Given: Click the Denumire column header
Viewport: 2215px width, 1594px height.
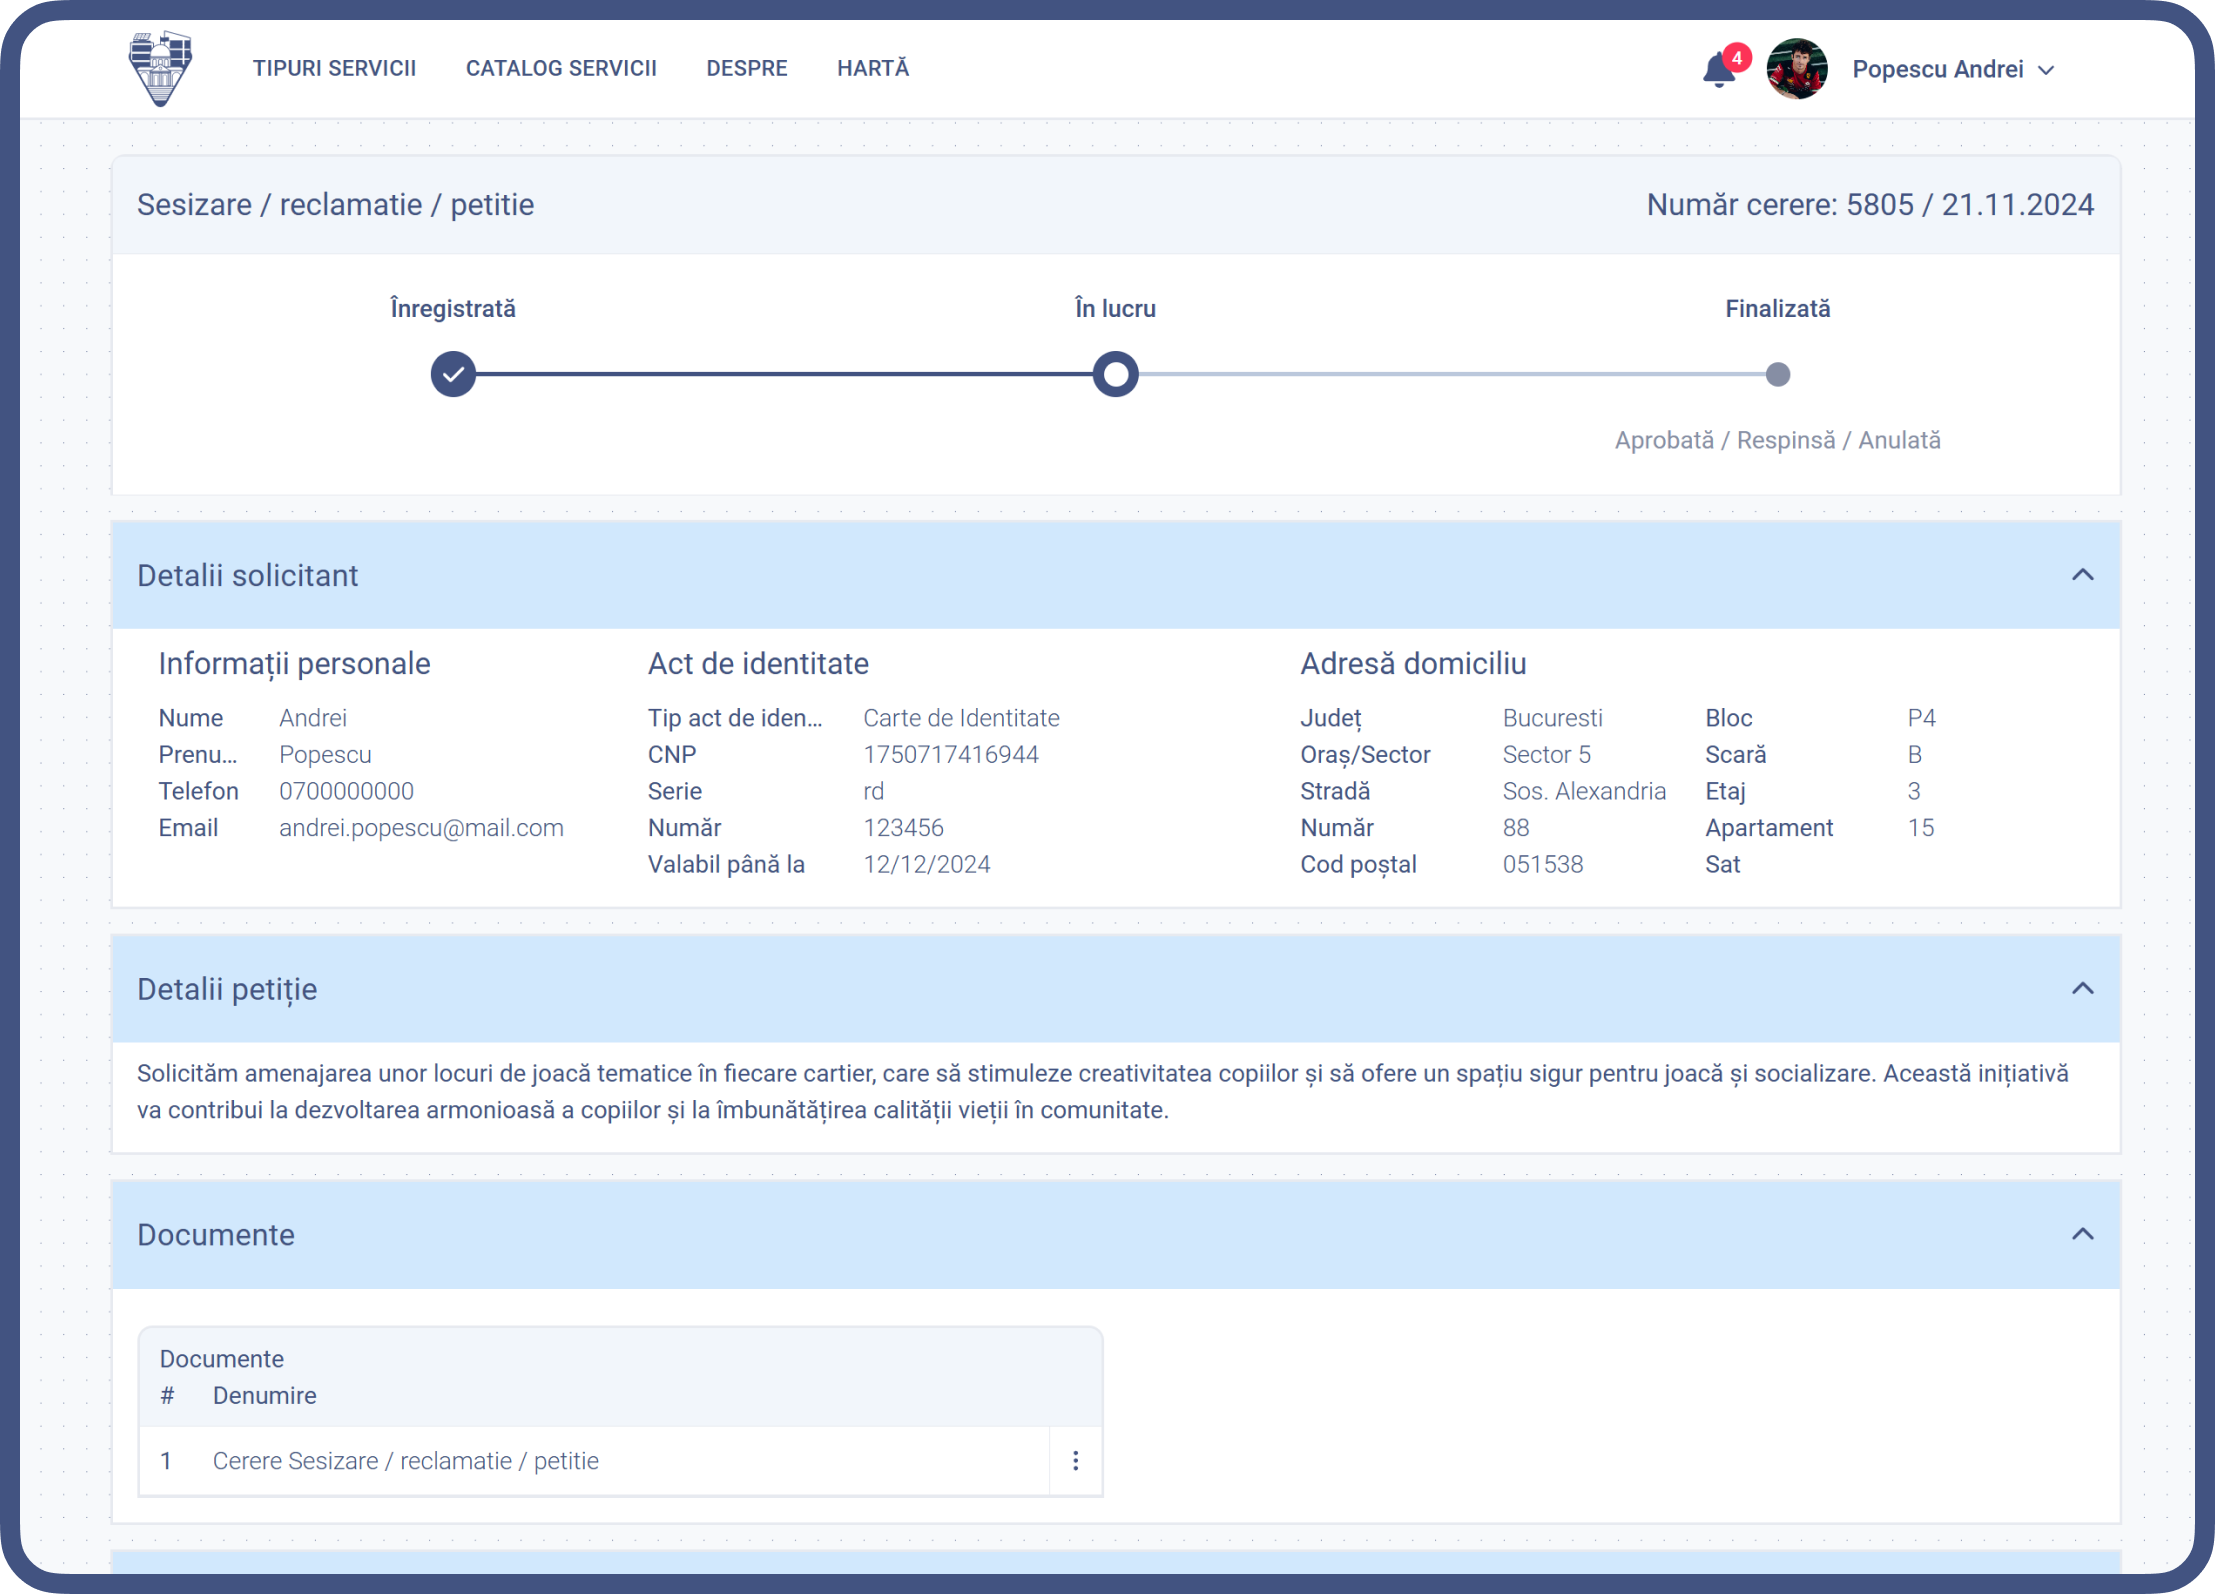Looking at the screenshot, I should pyautogui.click(x=264, y=1395).
